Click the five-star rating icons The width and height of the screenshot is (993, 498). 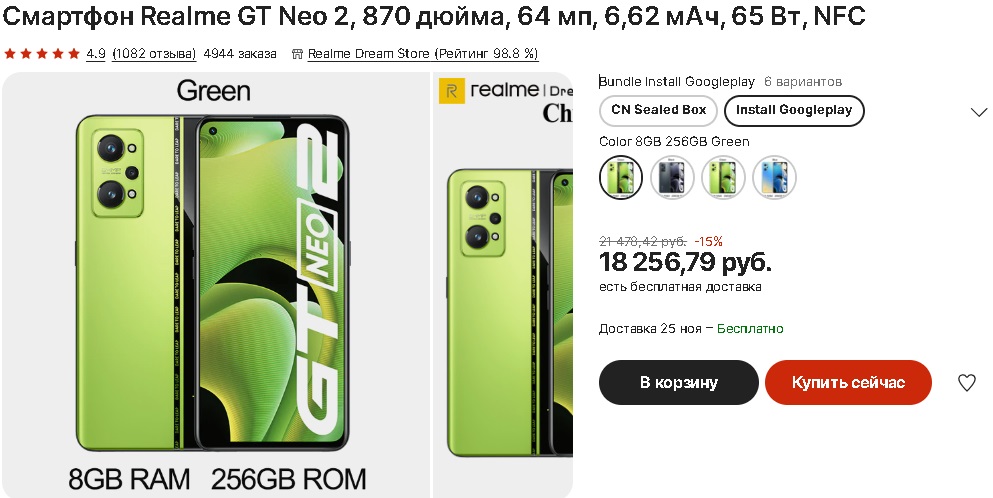[x=42, y=53]
